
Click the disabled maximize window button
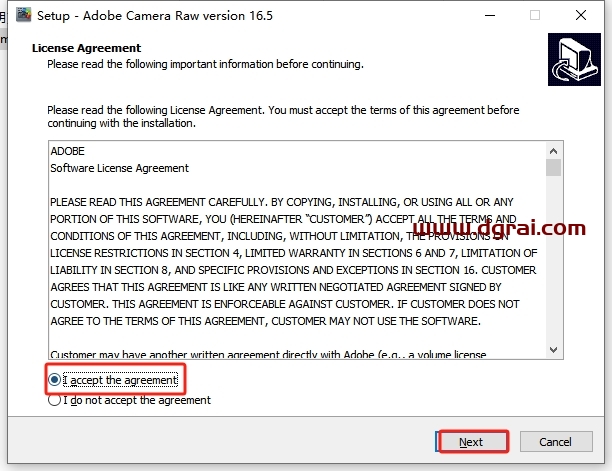[535, 16]
